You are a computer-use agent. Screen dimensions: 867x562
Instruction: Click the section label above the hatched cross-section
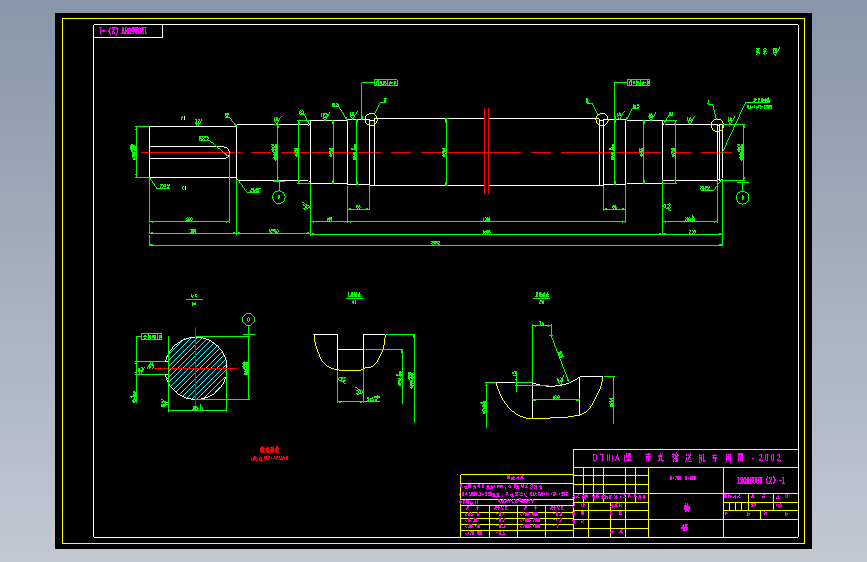coord(194,300)
